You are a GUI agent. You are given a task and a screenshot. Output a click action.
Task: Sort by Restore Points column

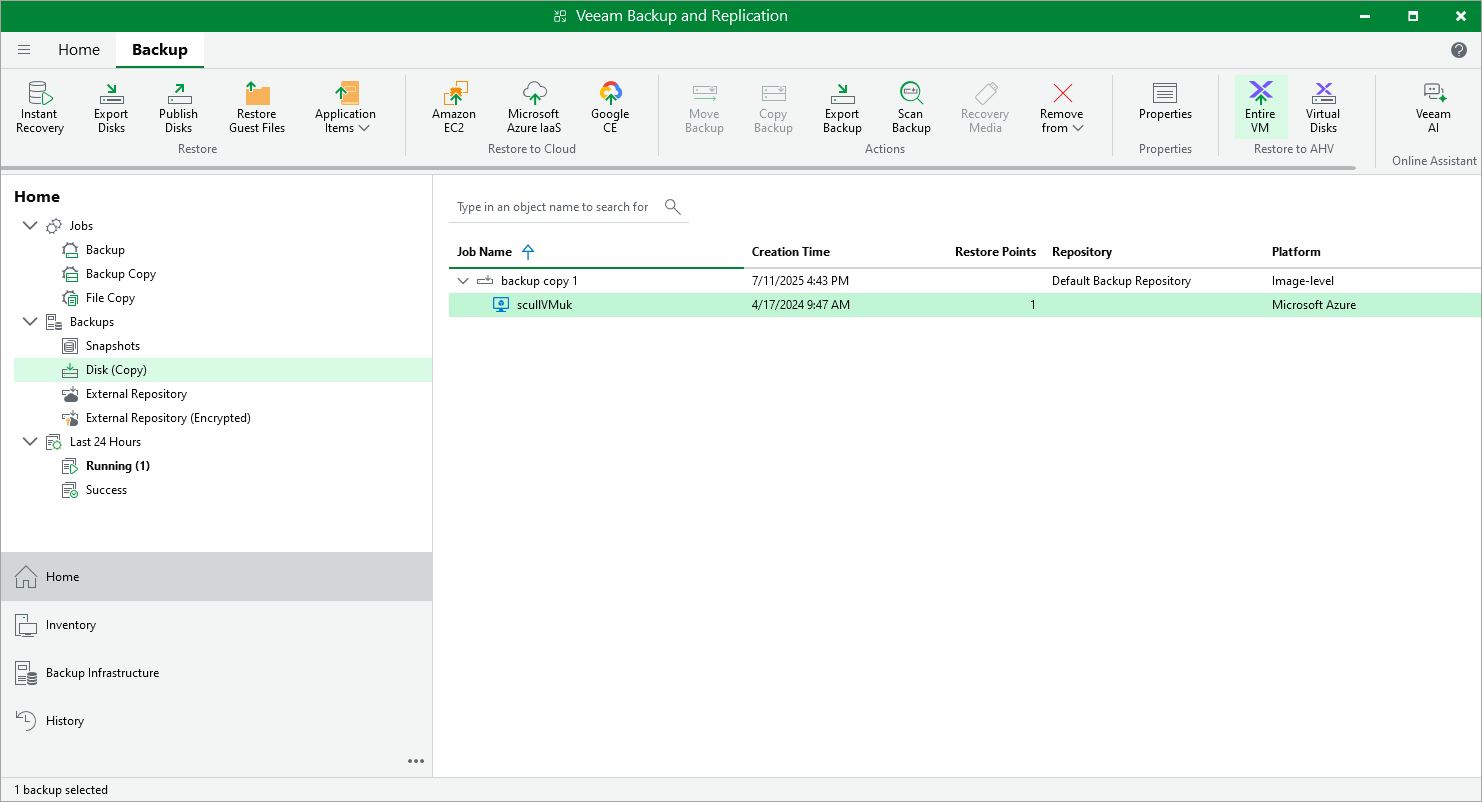[x=995, y=252]
